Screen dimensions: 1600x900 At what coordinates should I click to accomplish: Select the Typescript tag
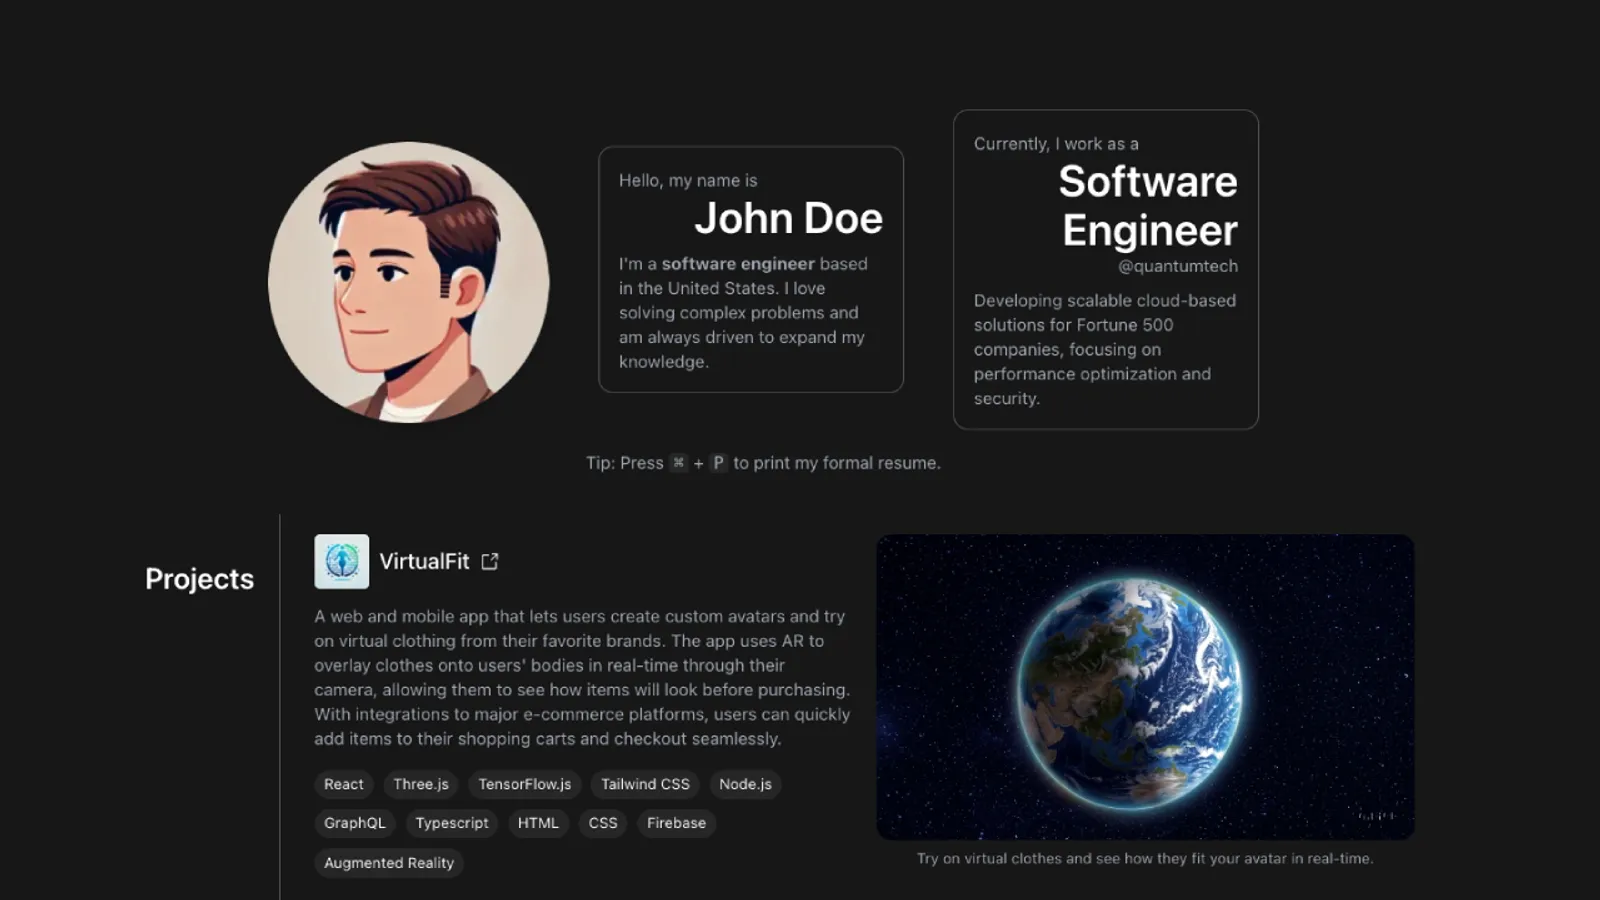coord(452,823)
